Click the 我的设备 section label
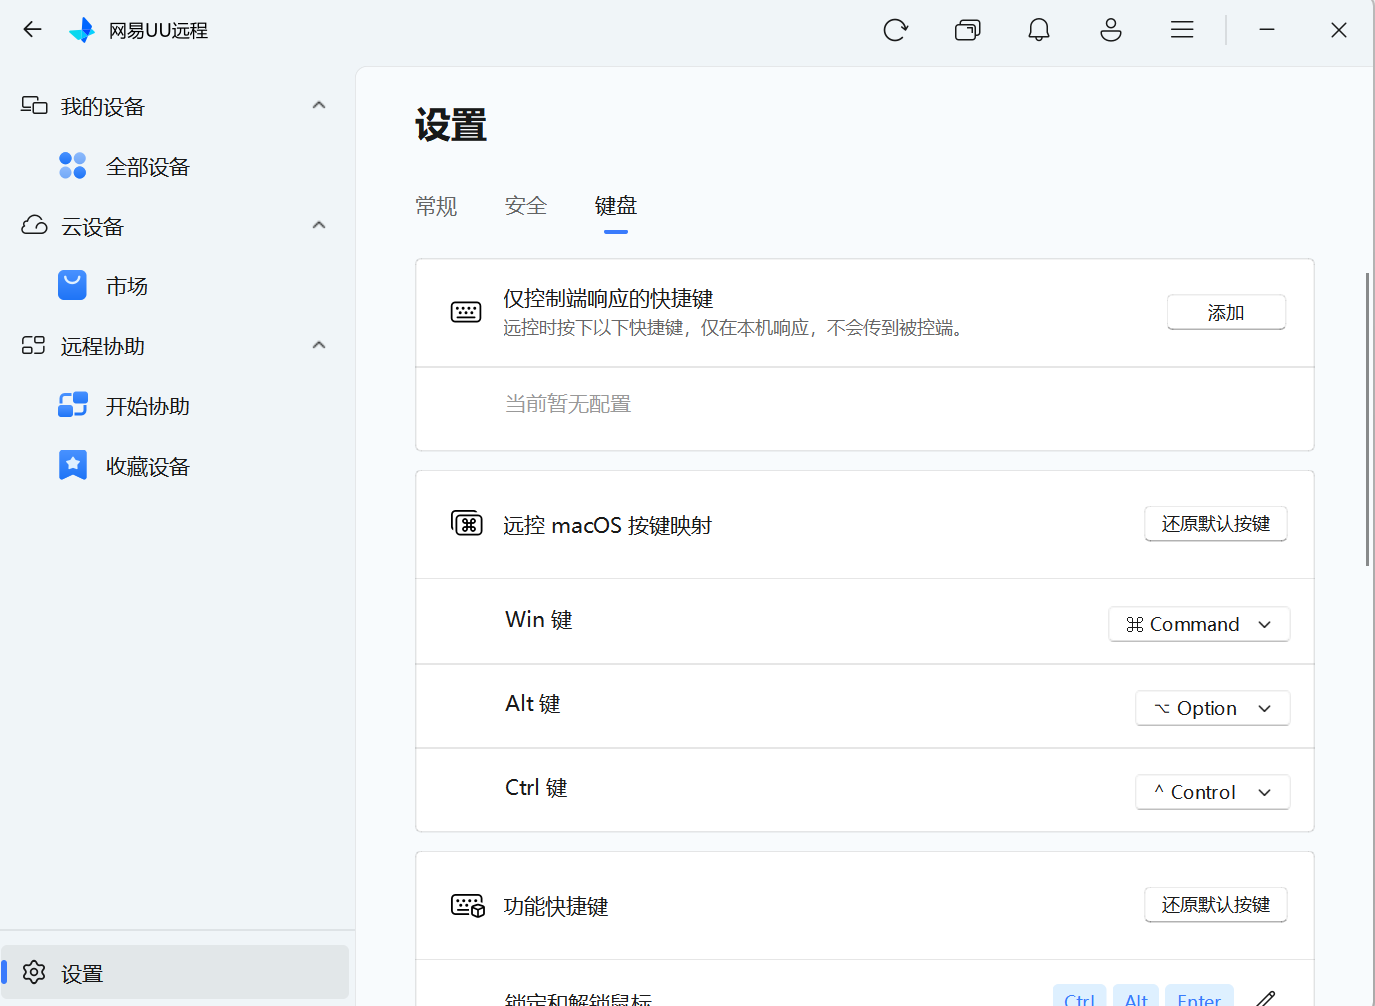Viewport: 1375px width, 1006px height. 103,106
